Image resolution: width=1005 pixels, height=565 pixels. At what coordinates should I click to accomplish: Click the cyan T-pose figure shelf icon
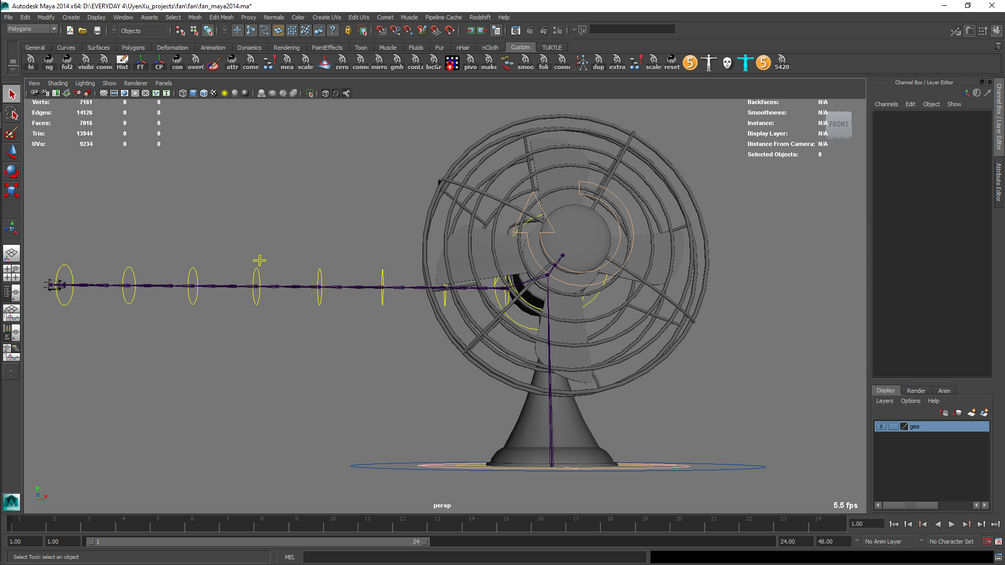(745, 62)
